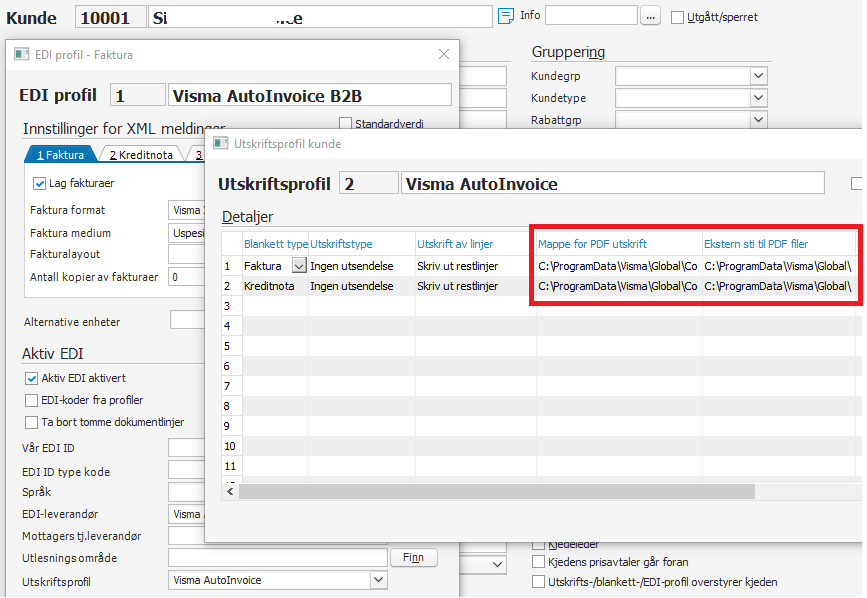Viewport: 867px width, 598px height.
Task: Click the EDI profil window title icon
Action: [x=22, y=54]
